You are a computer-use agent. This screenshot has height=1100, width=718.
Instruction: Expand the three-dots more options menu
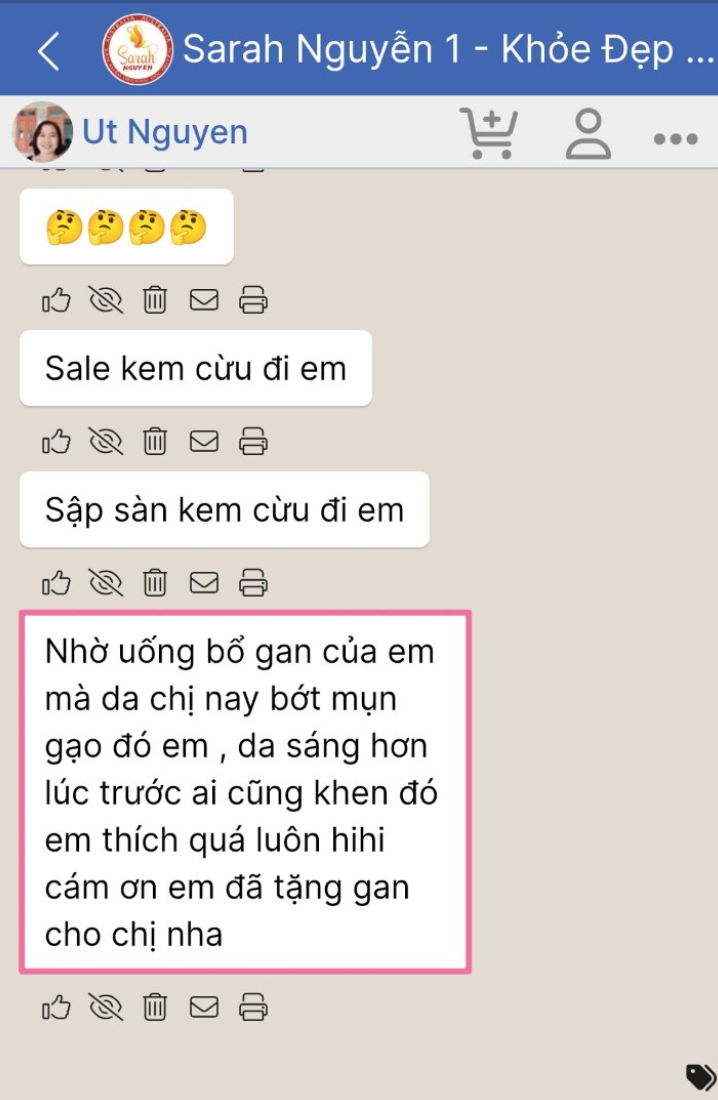coord(675,139)
